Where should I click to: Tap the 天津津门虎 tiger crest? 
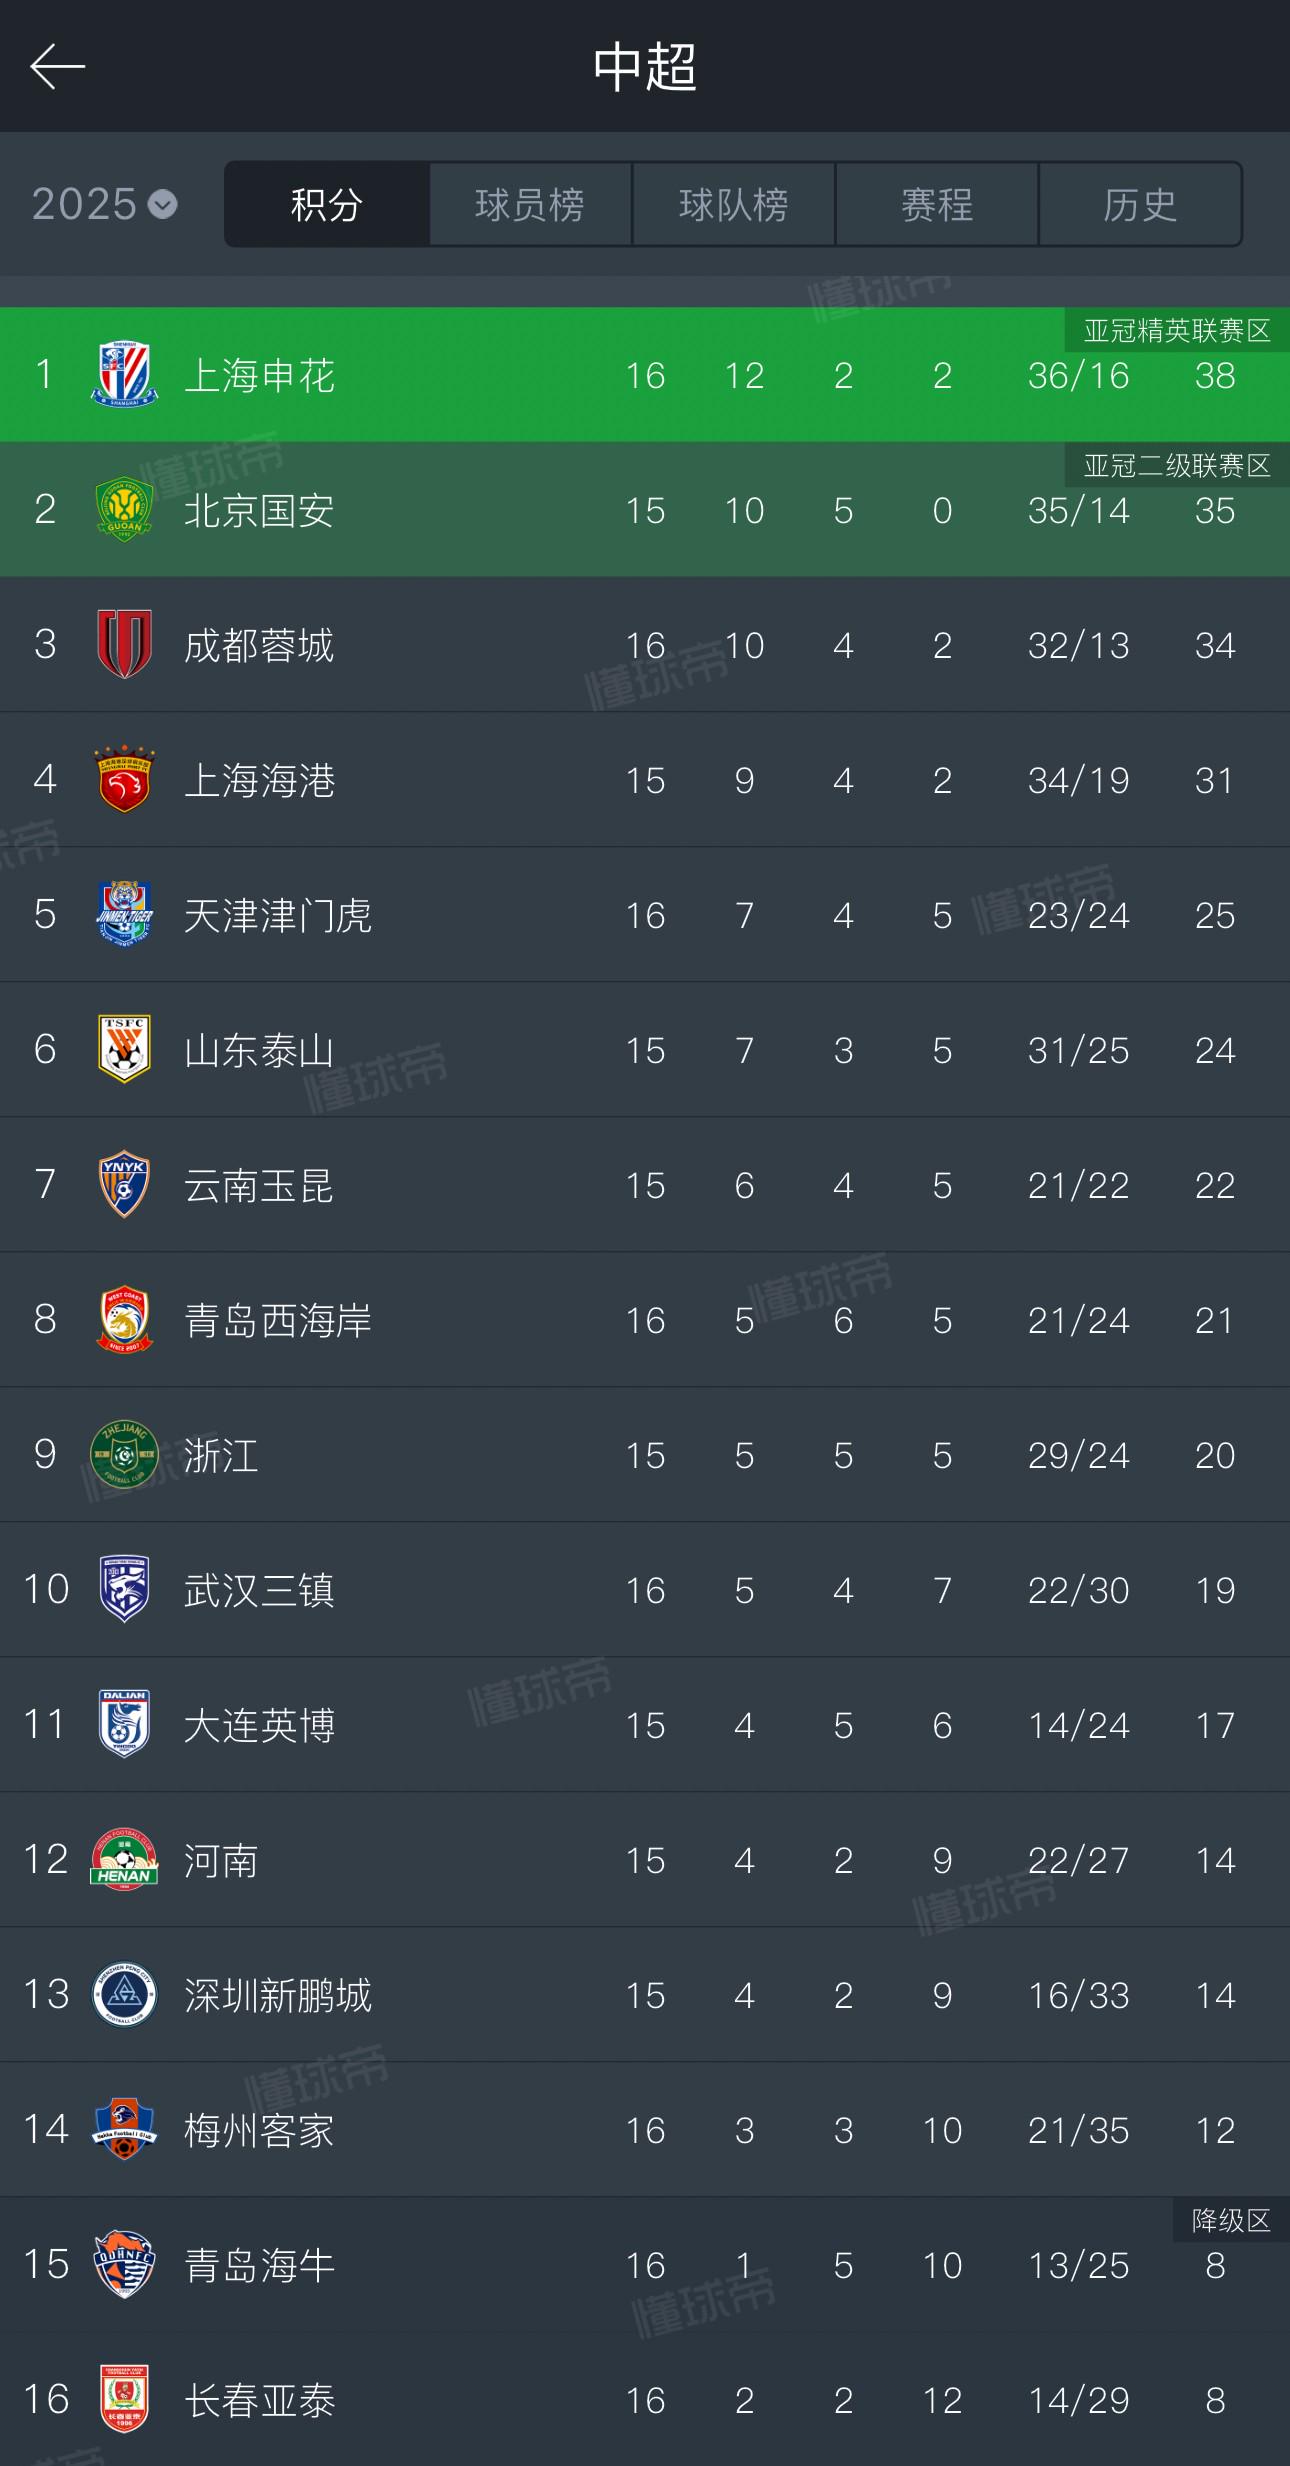[x=124, y=915]
